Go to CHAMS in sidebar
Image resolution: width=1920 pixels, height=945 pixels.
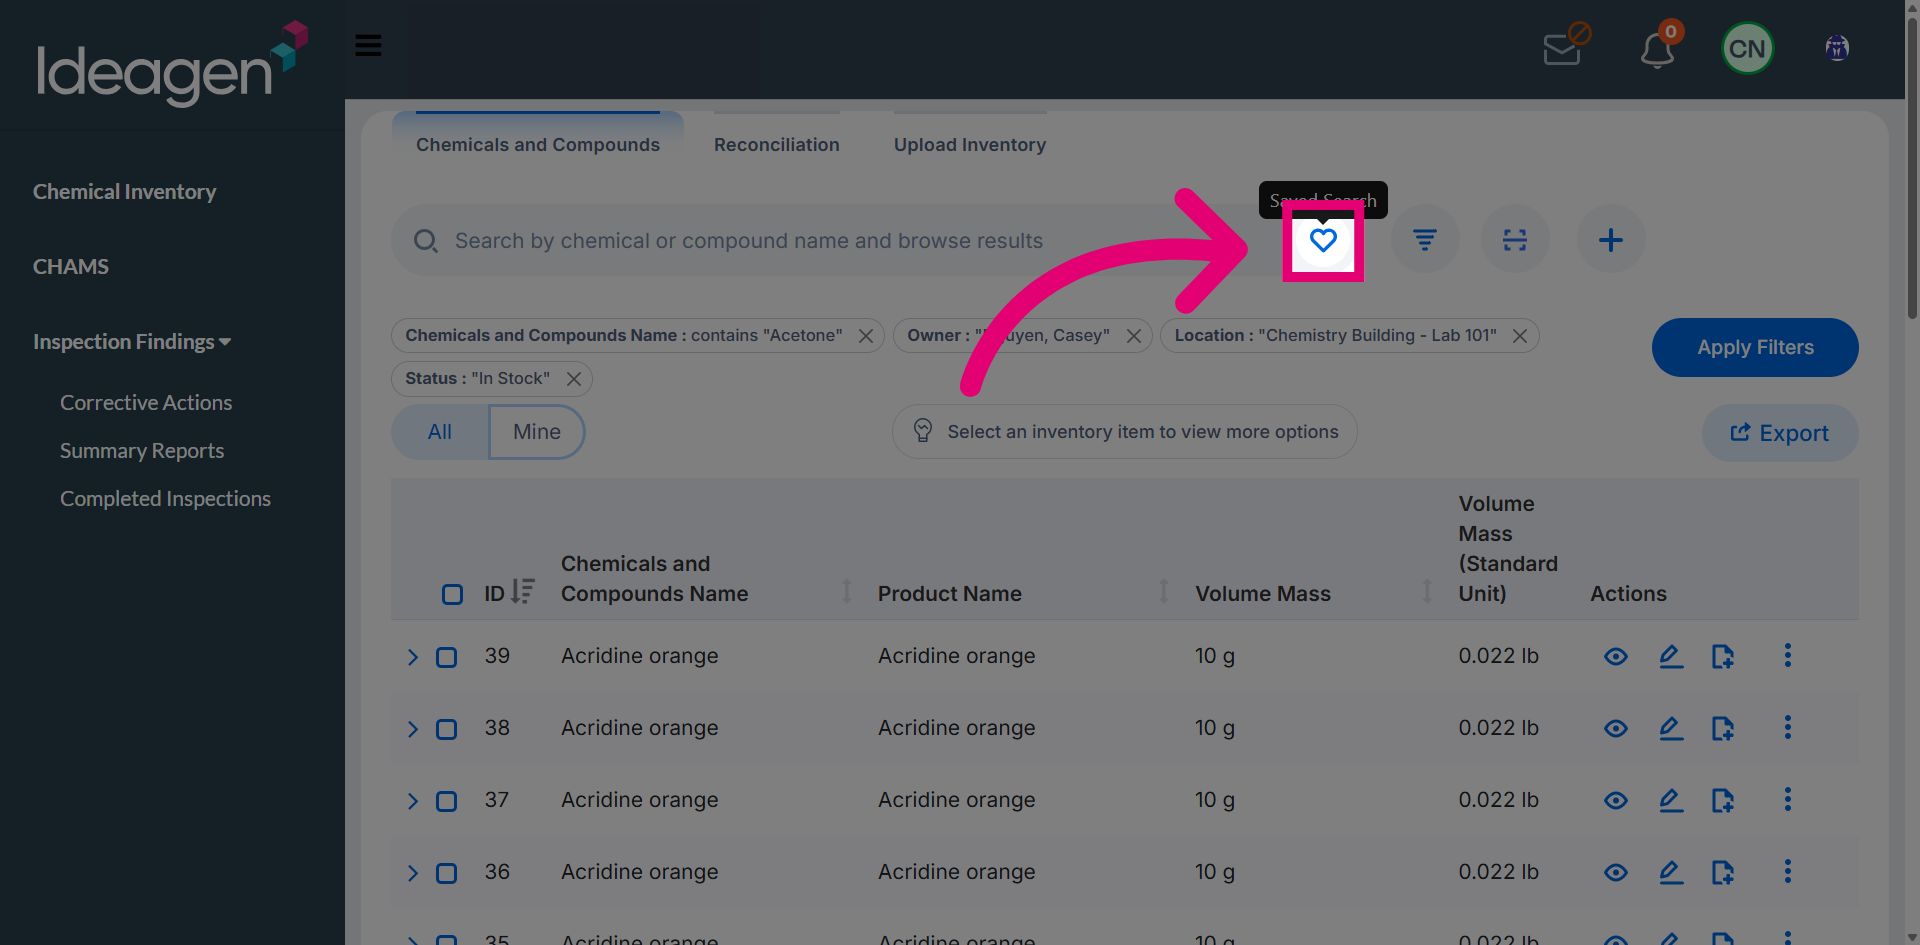pyautogui.click(x=71, y=267)
